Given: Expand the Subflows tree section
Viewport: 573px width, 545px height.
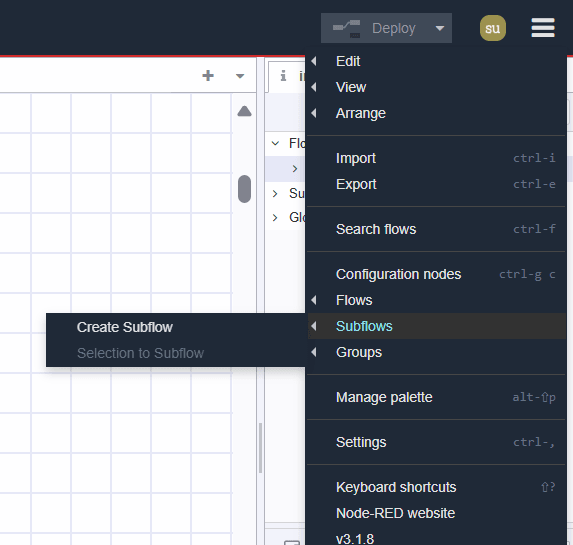Looking at the screenshot, I should [275, 193].
